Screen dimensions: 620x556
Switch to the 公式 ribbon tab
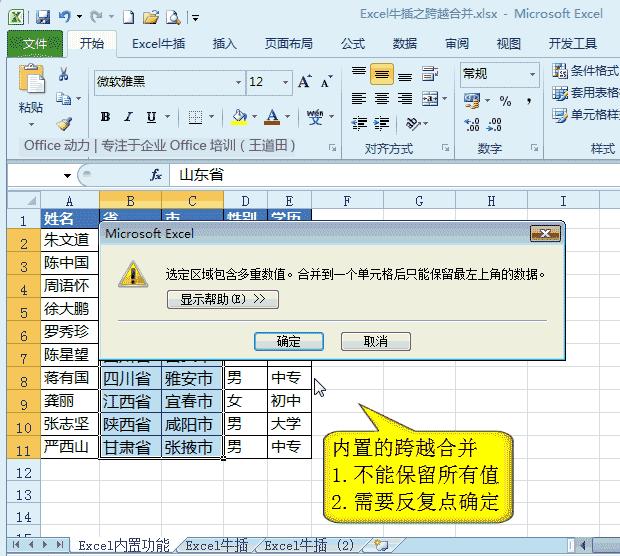point(353,43)
